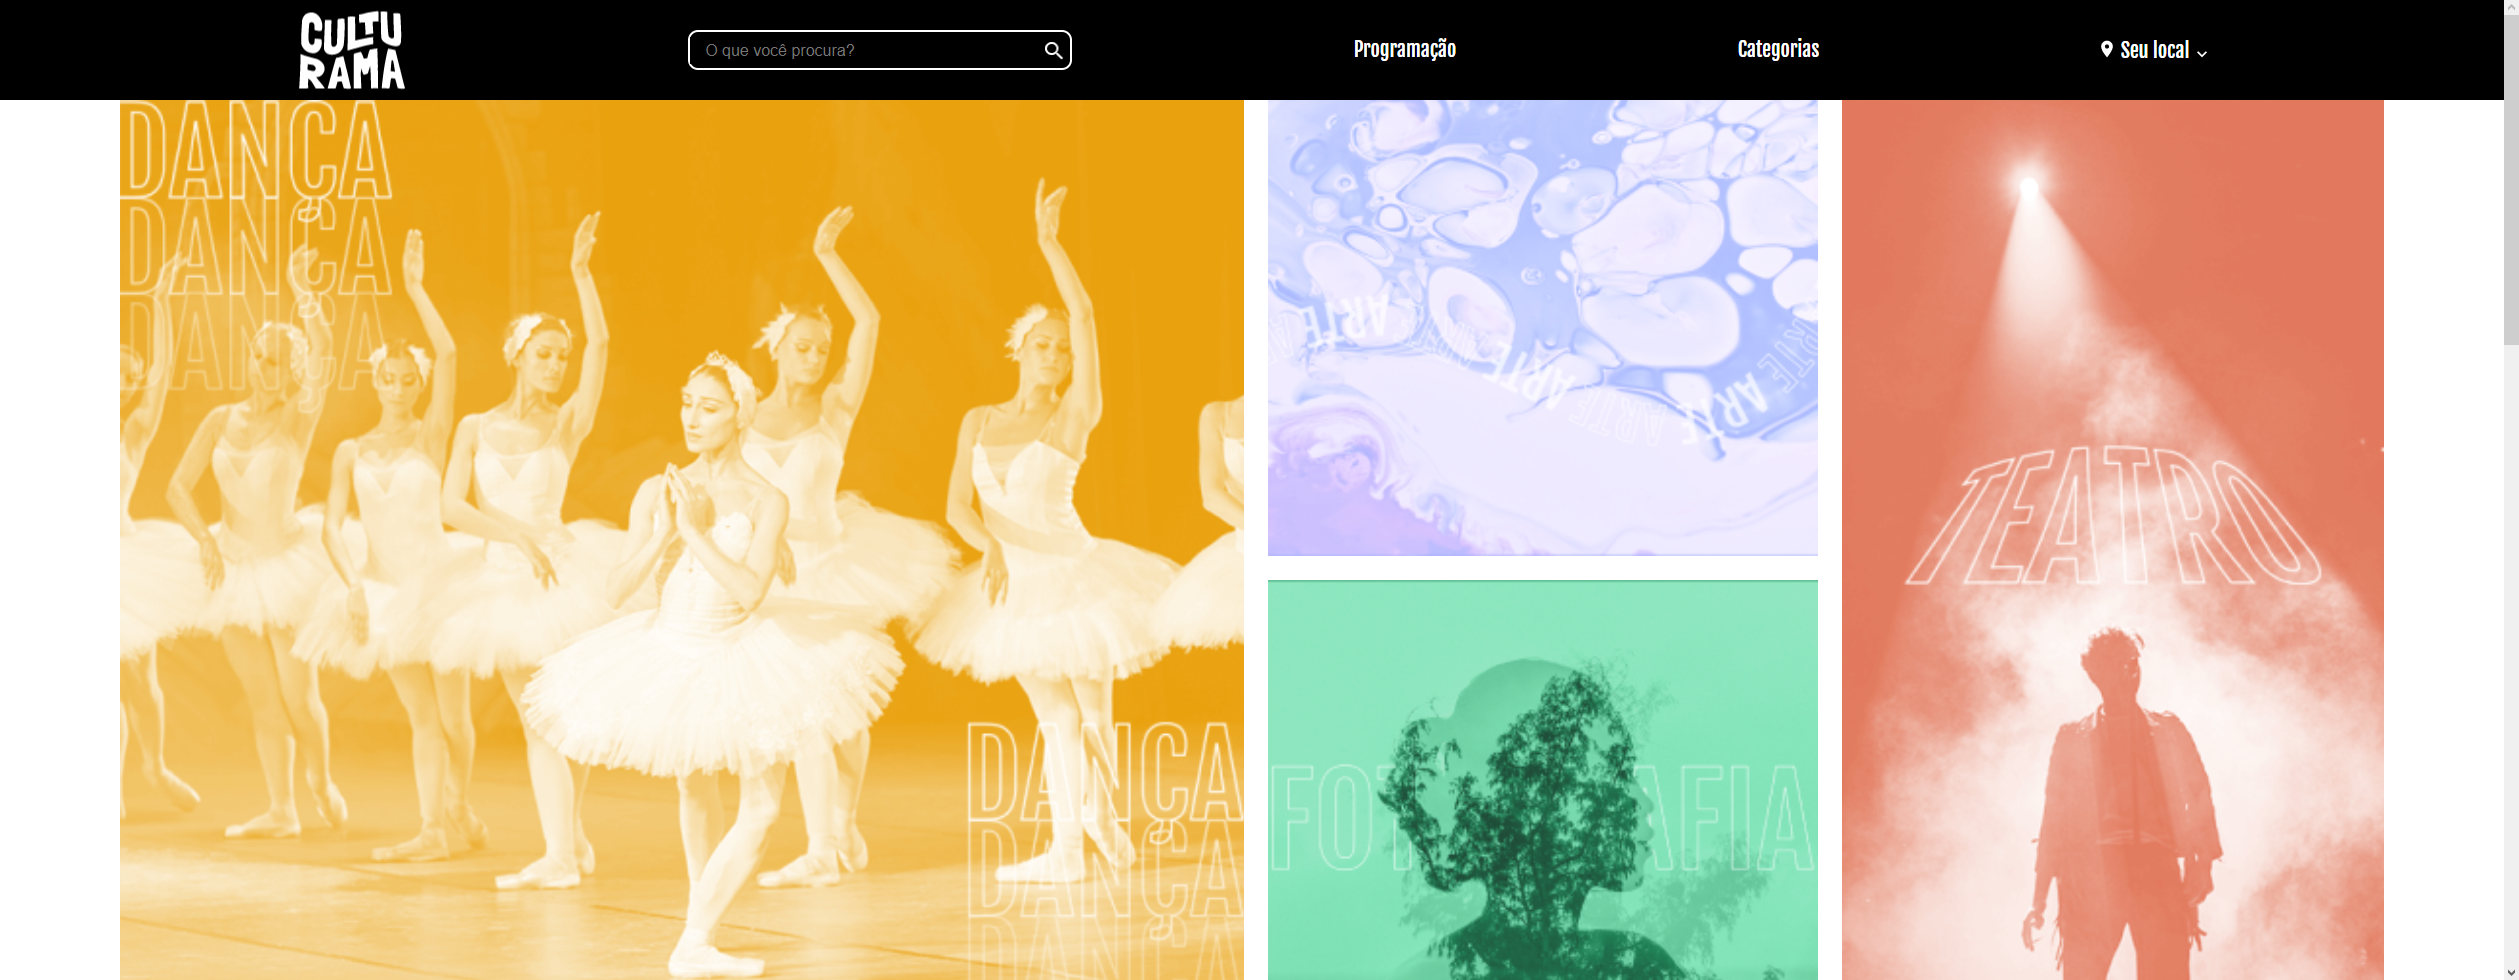
Task: Open the Programação menu item
Action: click(x=1404, y=49)
